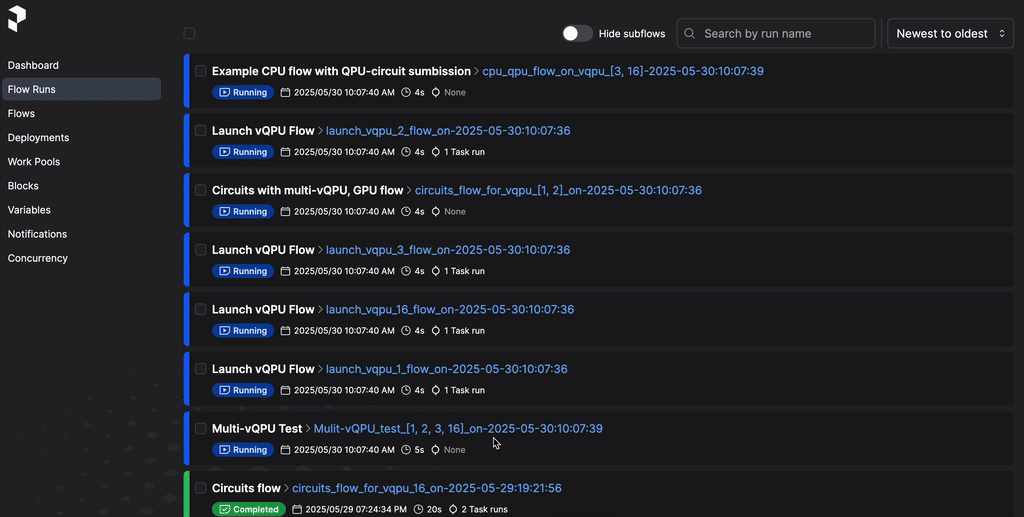The height and width of the screenshot is (517, 1024).
Task: Open the launch_vqpu_1_flow run link
Action: 446,369
